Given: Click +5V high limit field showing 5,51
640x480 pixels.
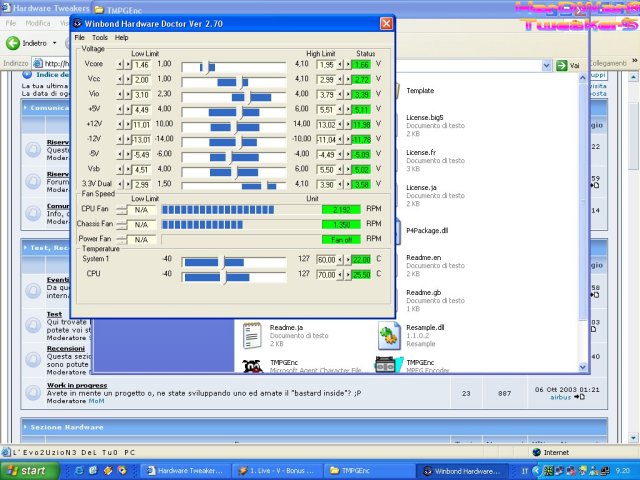Looking at the screenshot, I should click(x=326, y=110).
